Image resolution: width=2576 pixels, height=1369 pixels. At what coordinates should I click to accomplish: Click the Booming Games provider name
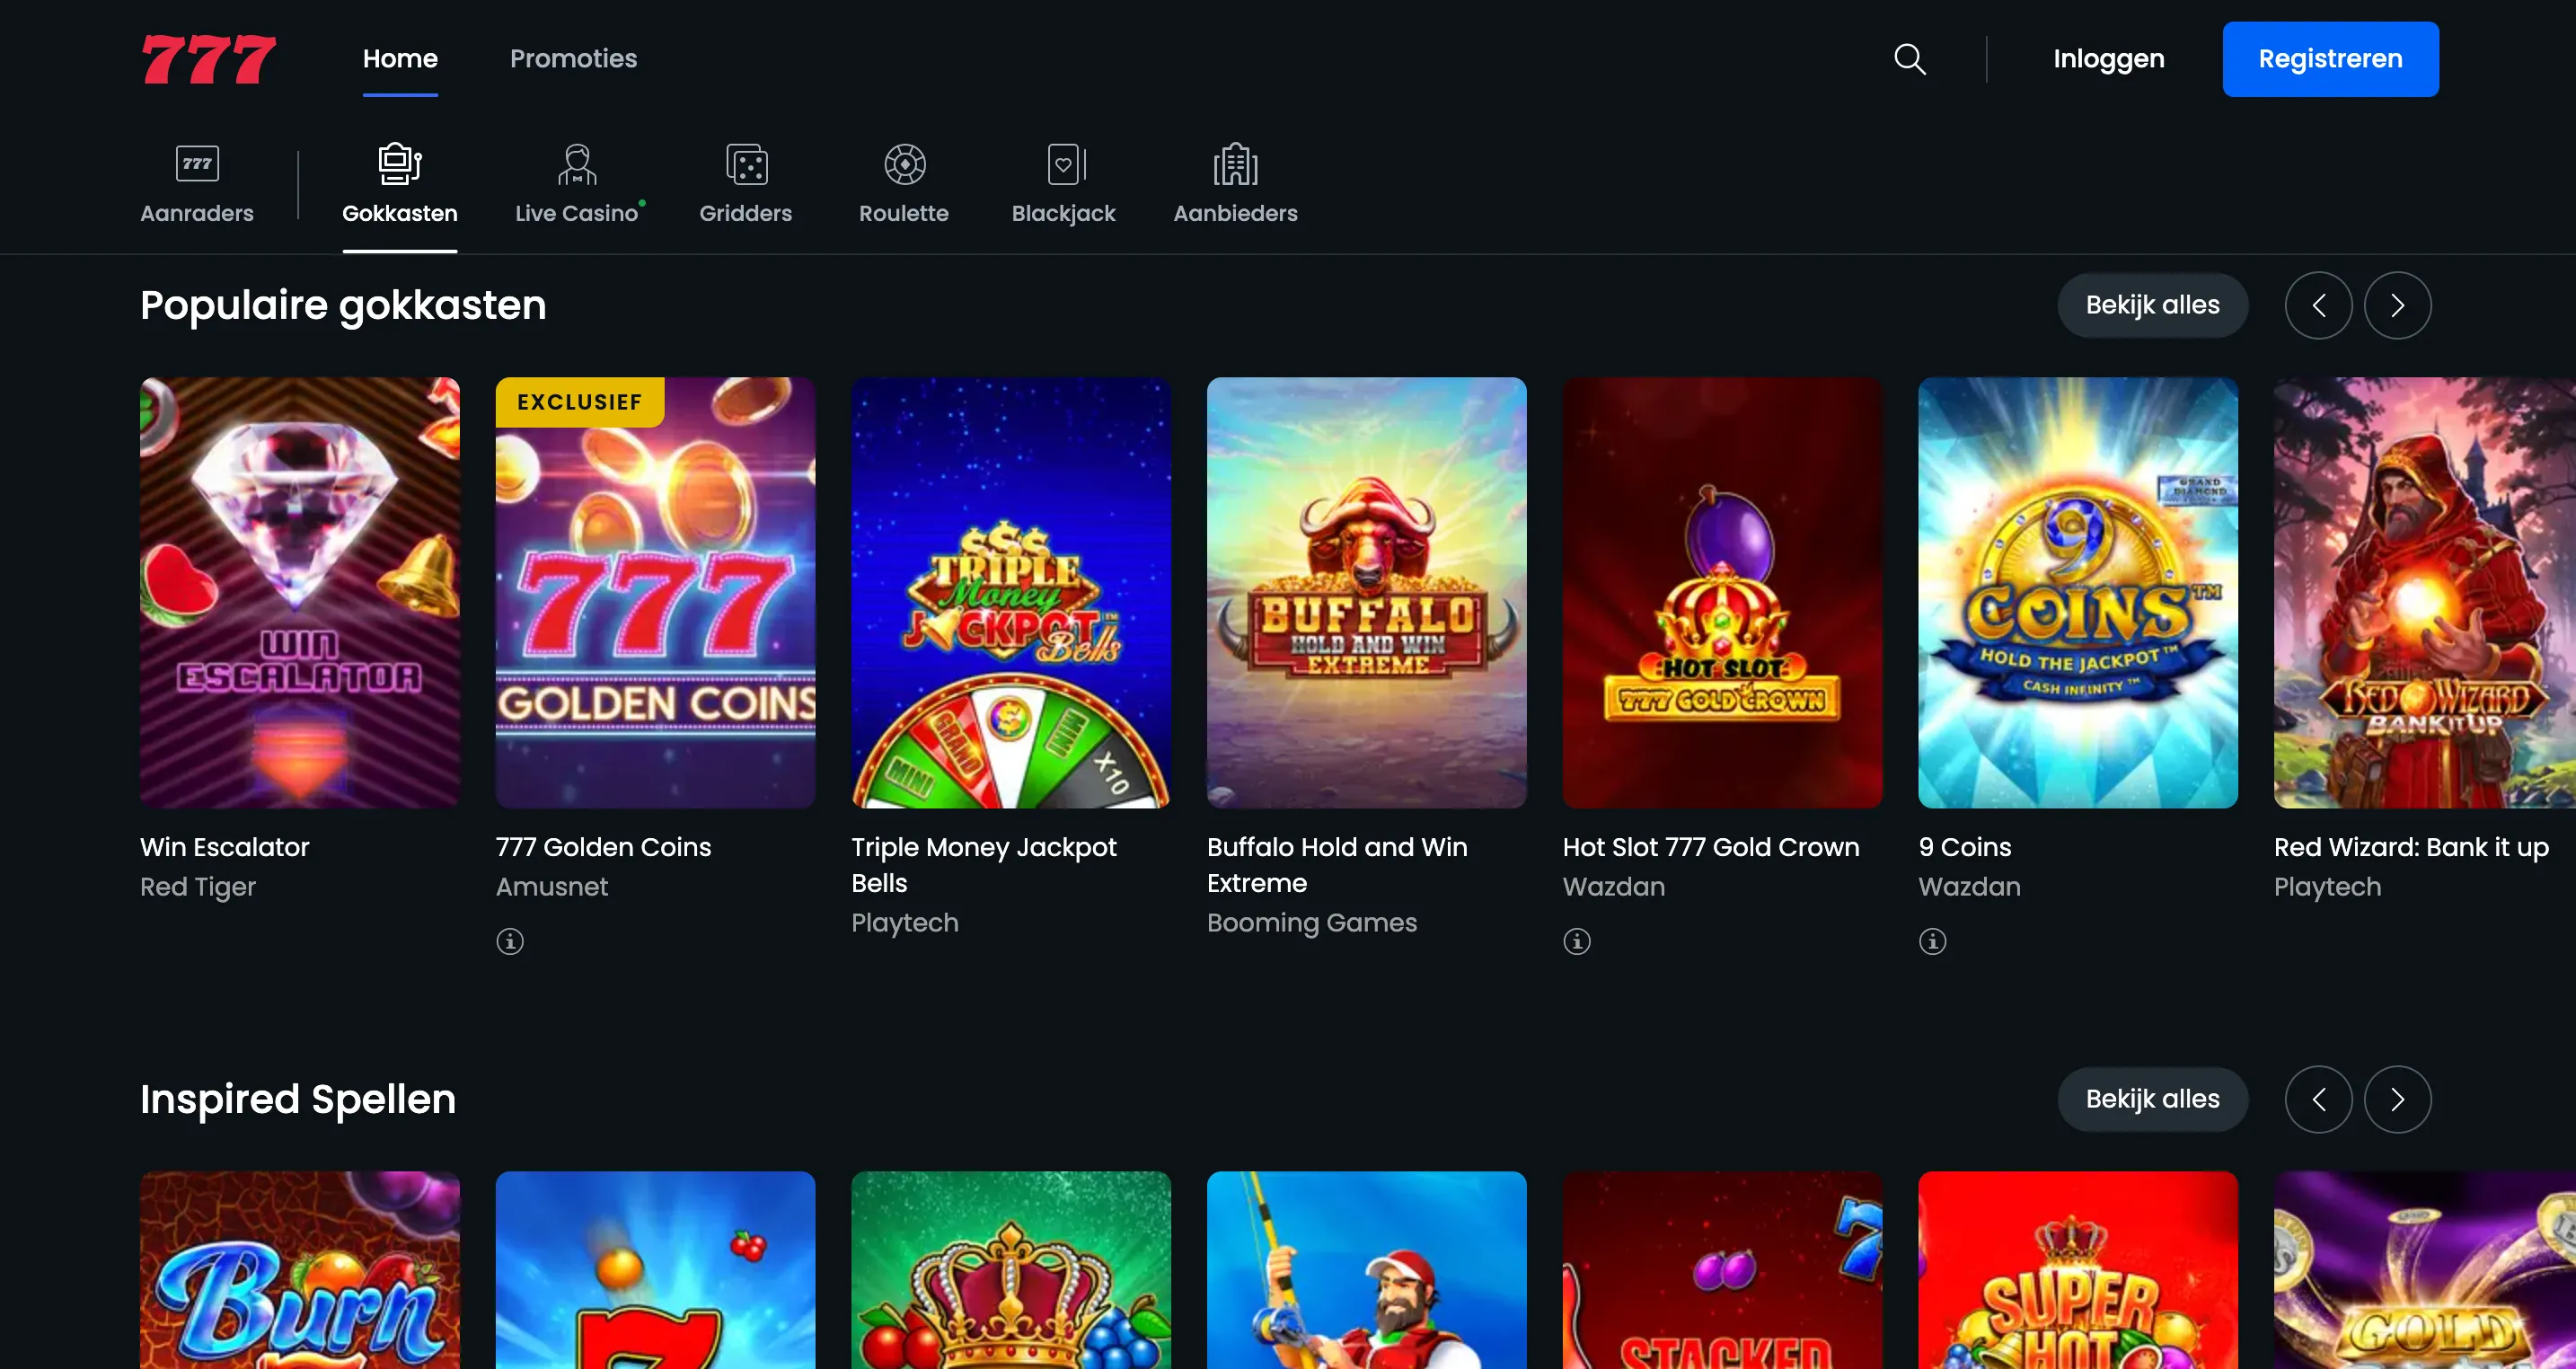point(1312,923)
